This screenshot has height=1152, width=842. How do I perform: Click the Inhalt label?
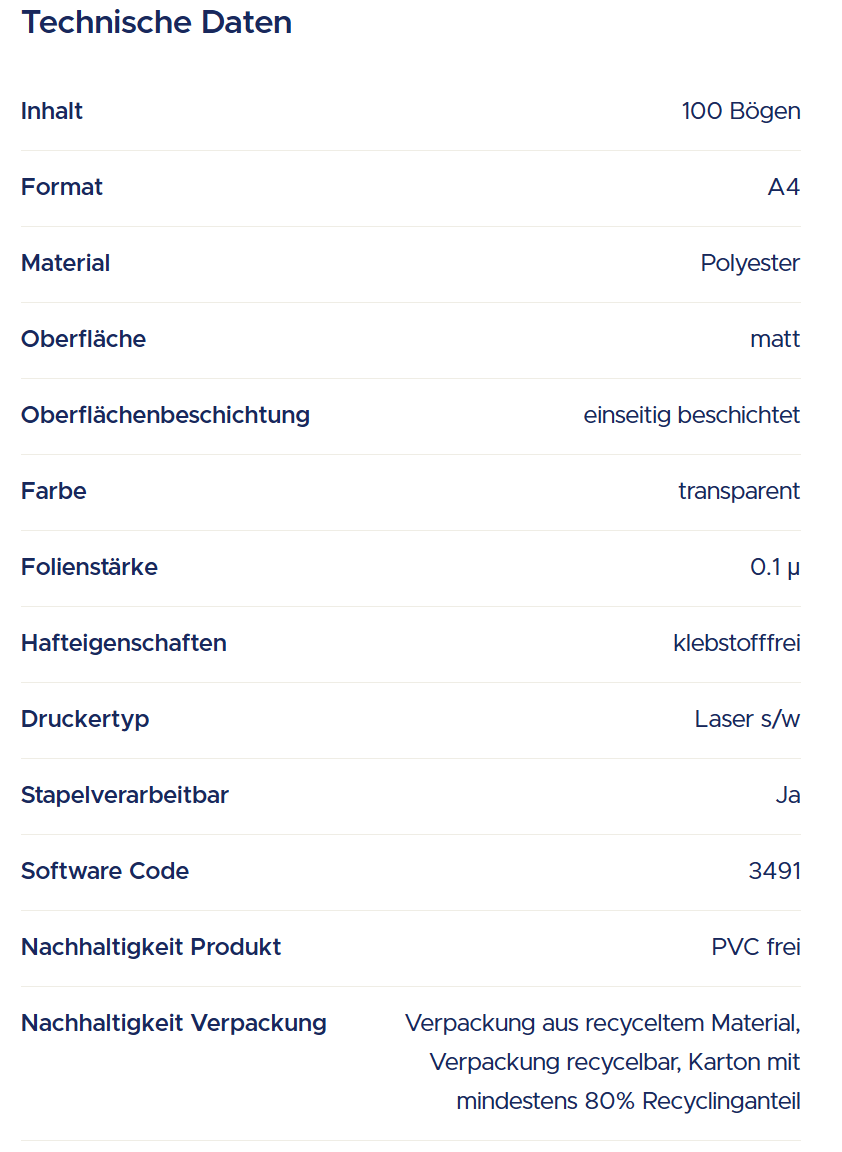[x=52, y=111]
